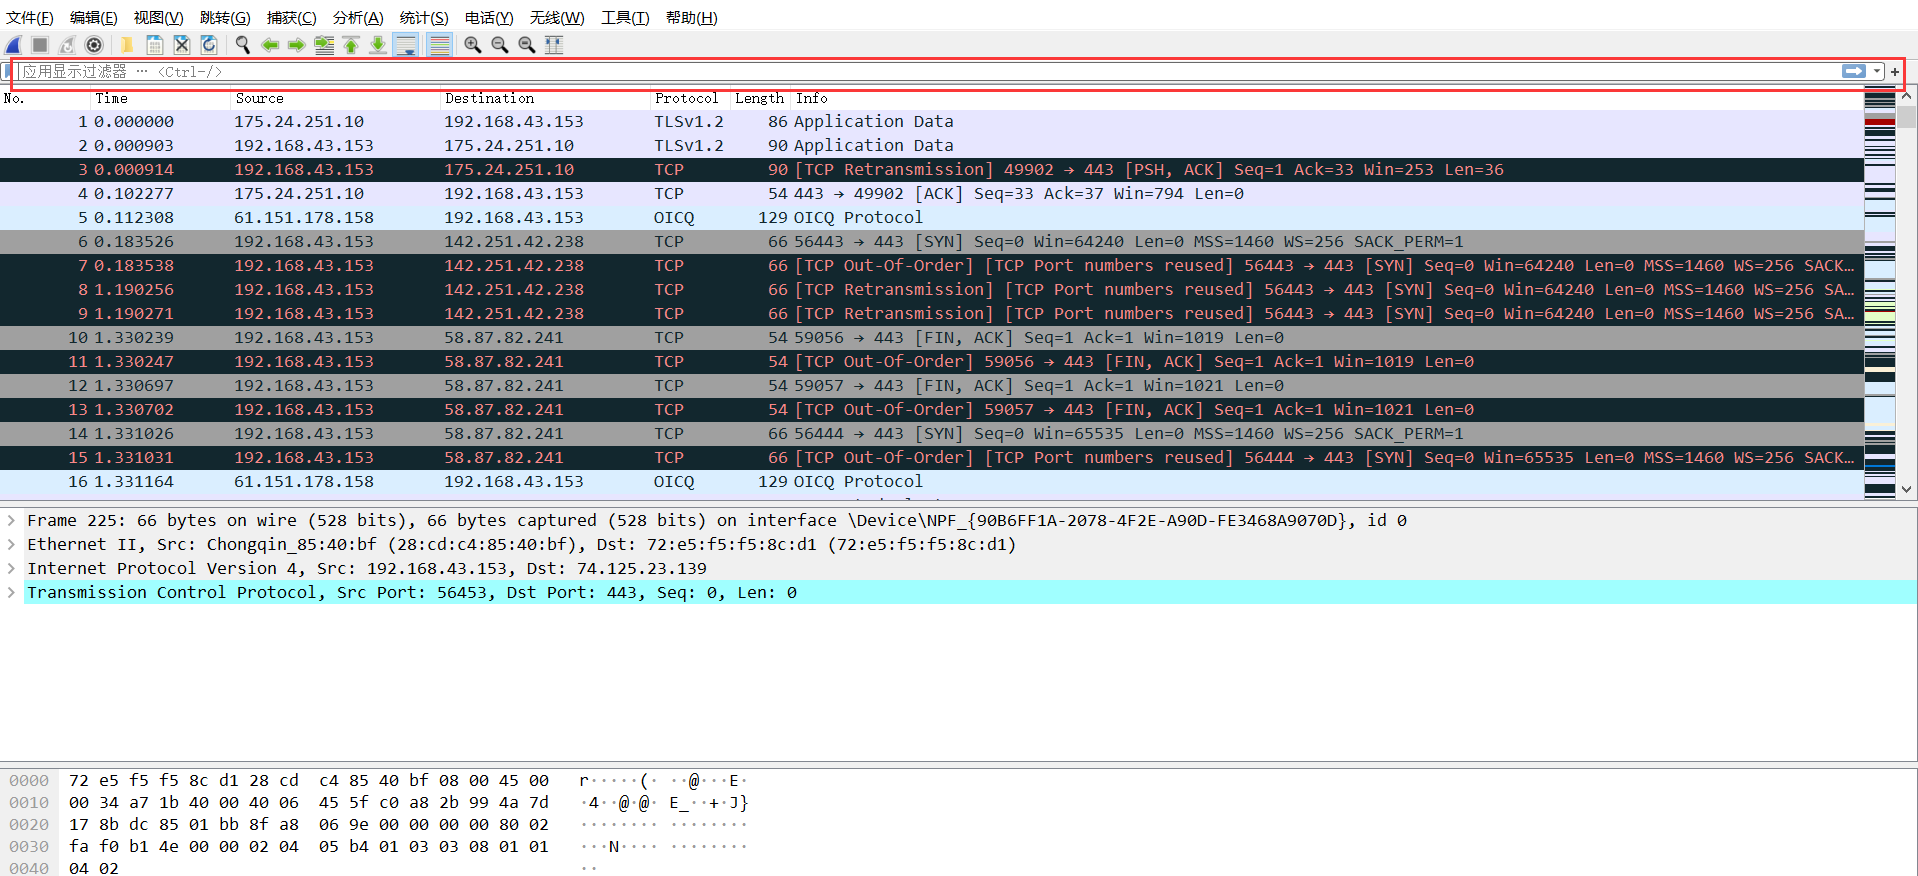1918x876 pixels.
Task: Sort by the No. column header
Action: pyautogui.click(x=45, y=98)
